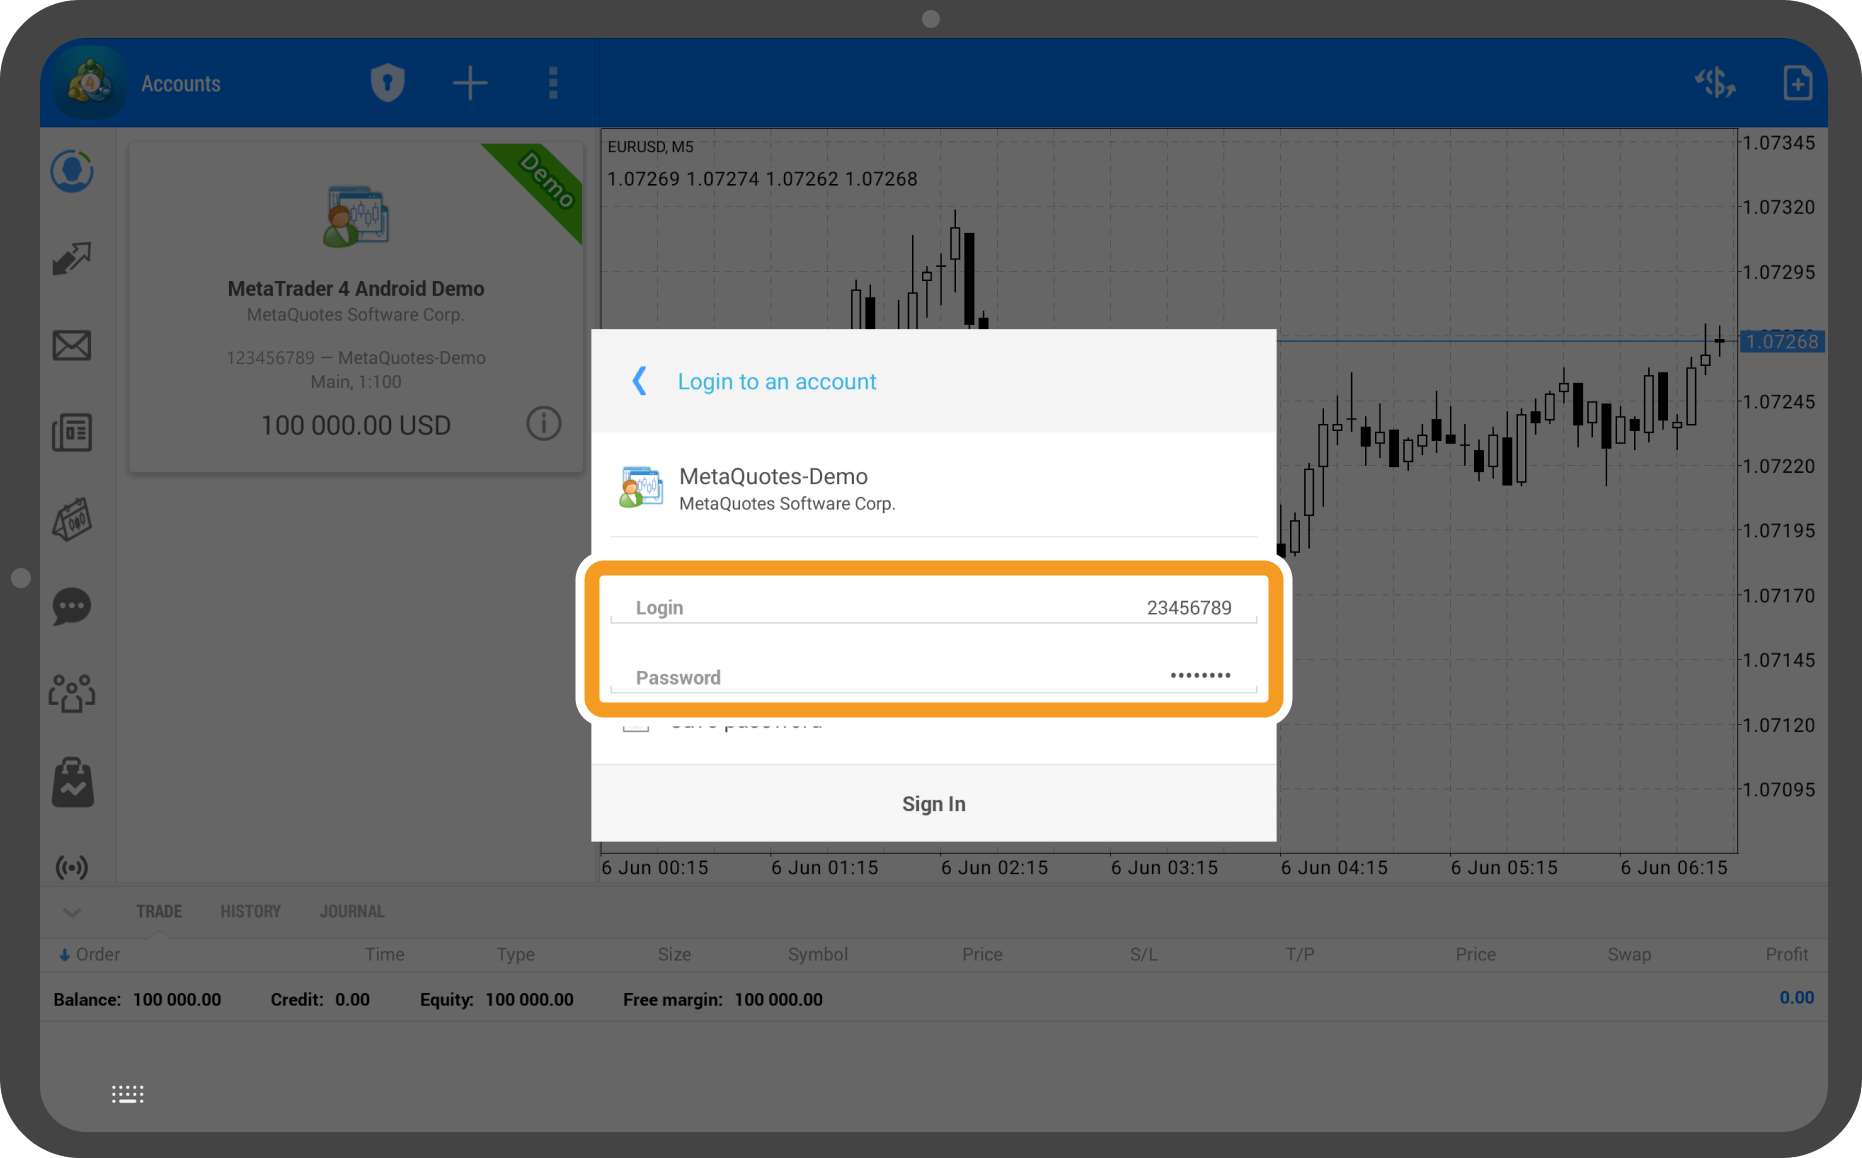
Task: Click the Swap column header
Action: coord(1630,955)
